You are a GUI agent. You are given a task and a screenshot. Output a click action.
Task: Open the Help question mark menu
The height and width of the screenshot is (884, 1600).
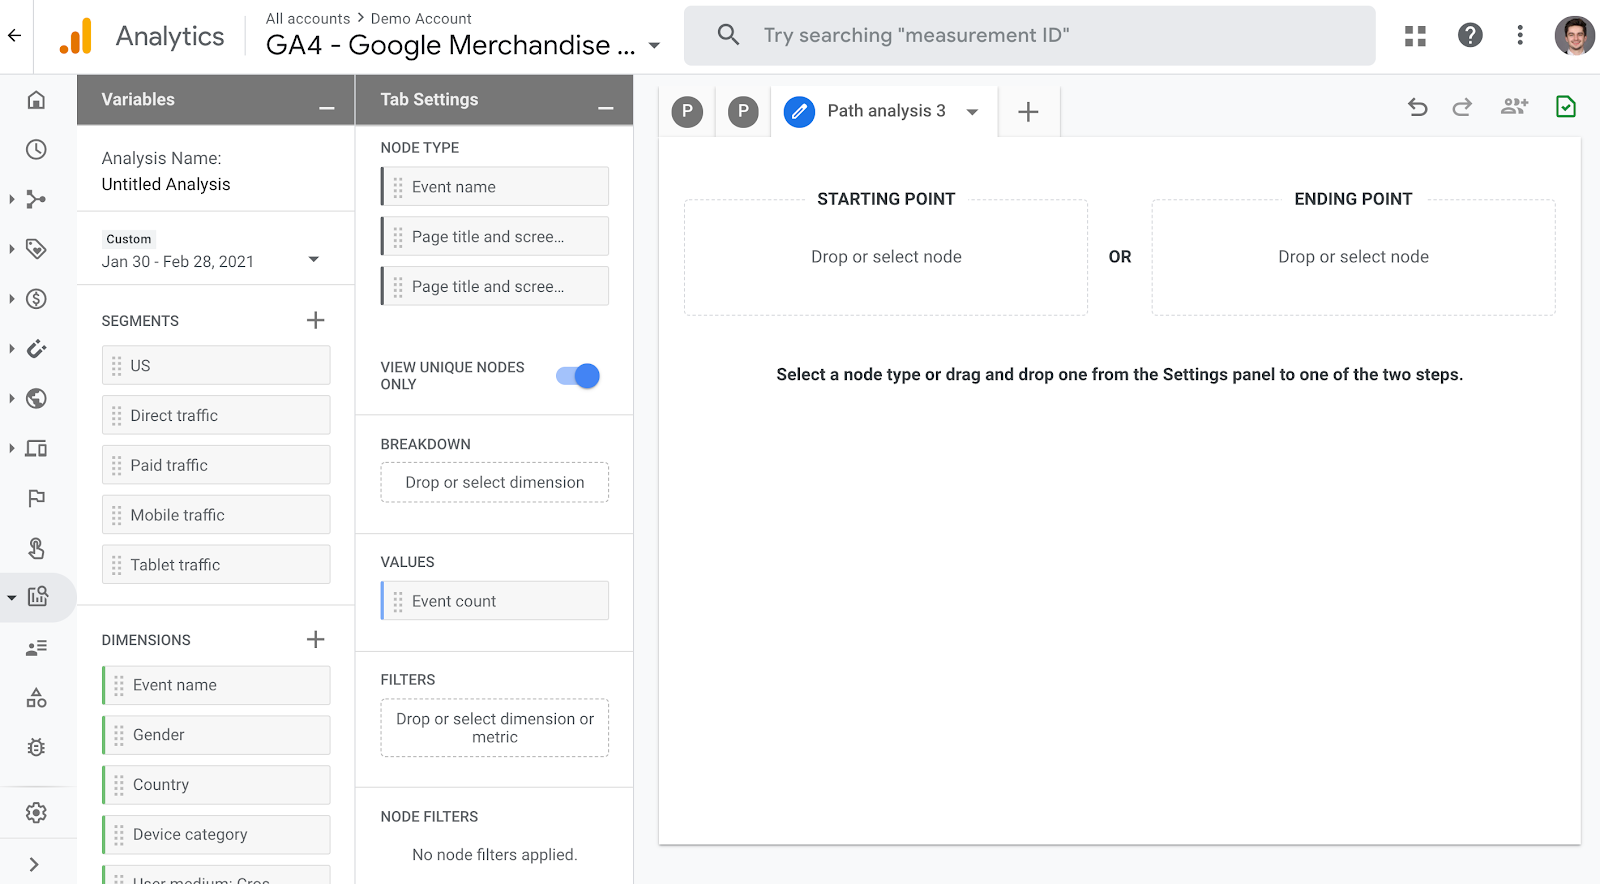(x=1470, y=36)
